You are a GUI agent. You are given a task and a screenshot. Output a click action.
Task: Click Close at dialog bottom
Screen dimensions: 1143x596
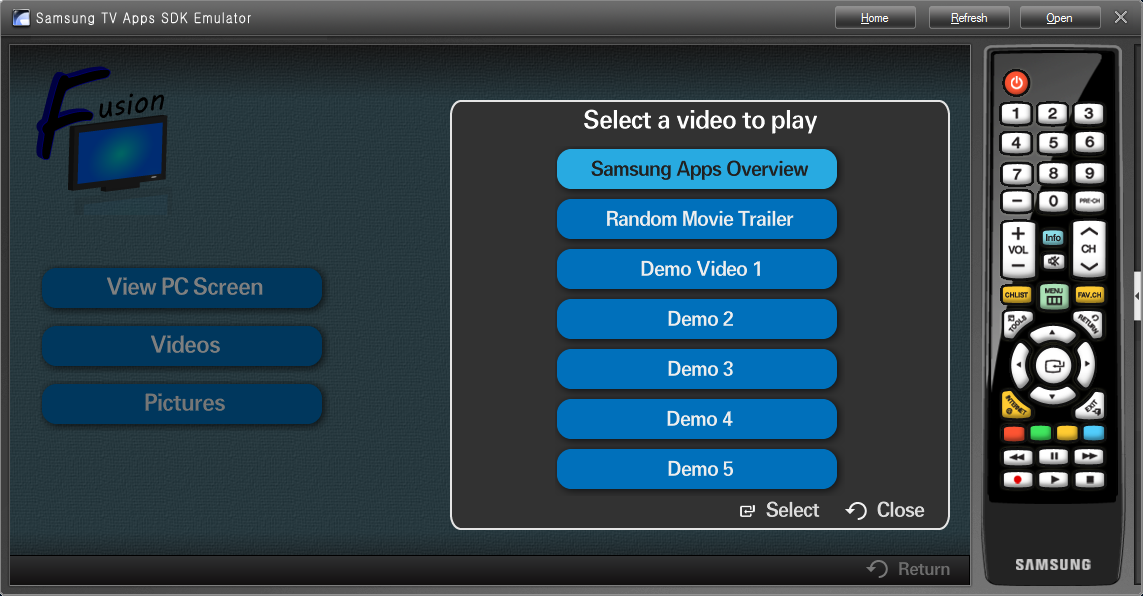[x=885, y=510]
